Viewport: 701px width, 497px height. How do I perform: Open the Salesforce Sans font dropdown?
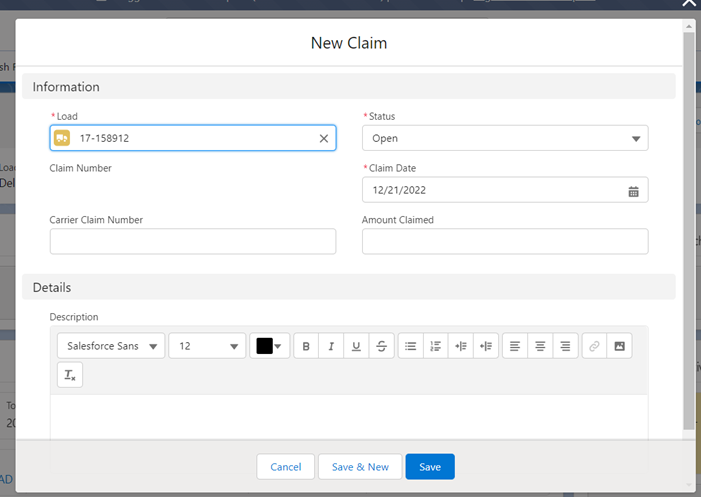coord(111,346)
